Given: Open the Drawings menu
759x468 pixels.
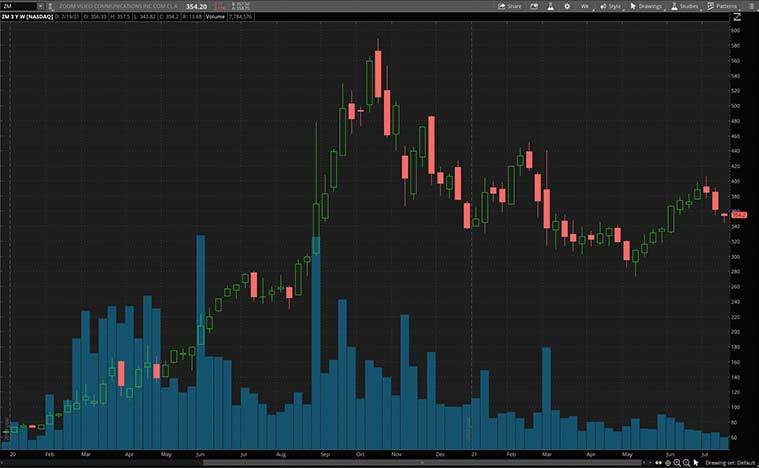Looking at the screenshot, I should click(x=646, y=6).
